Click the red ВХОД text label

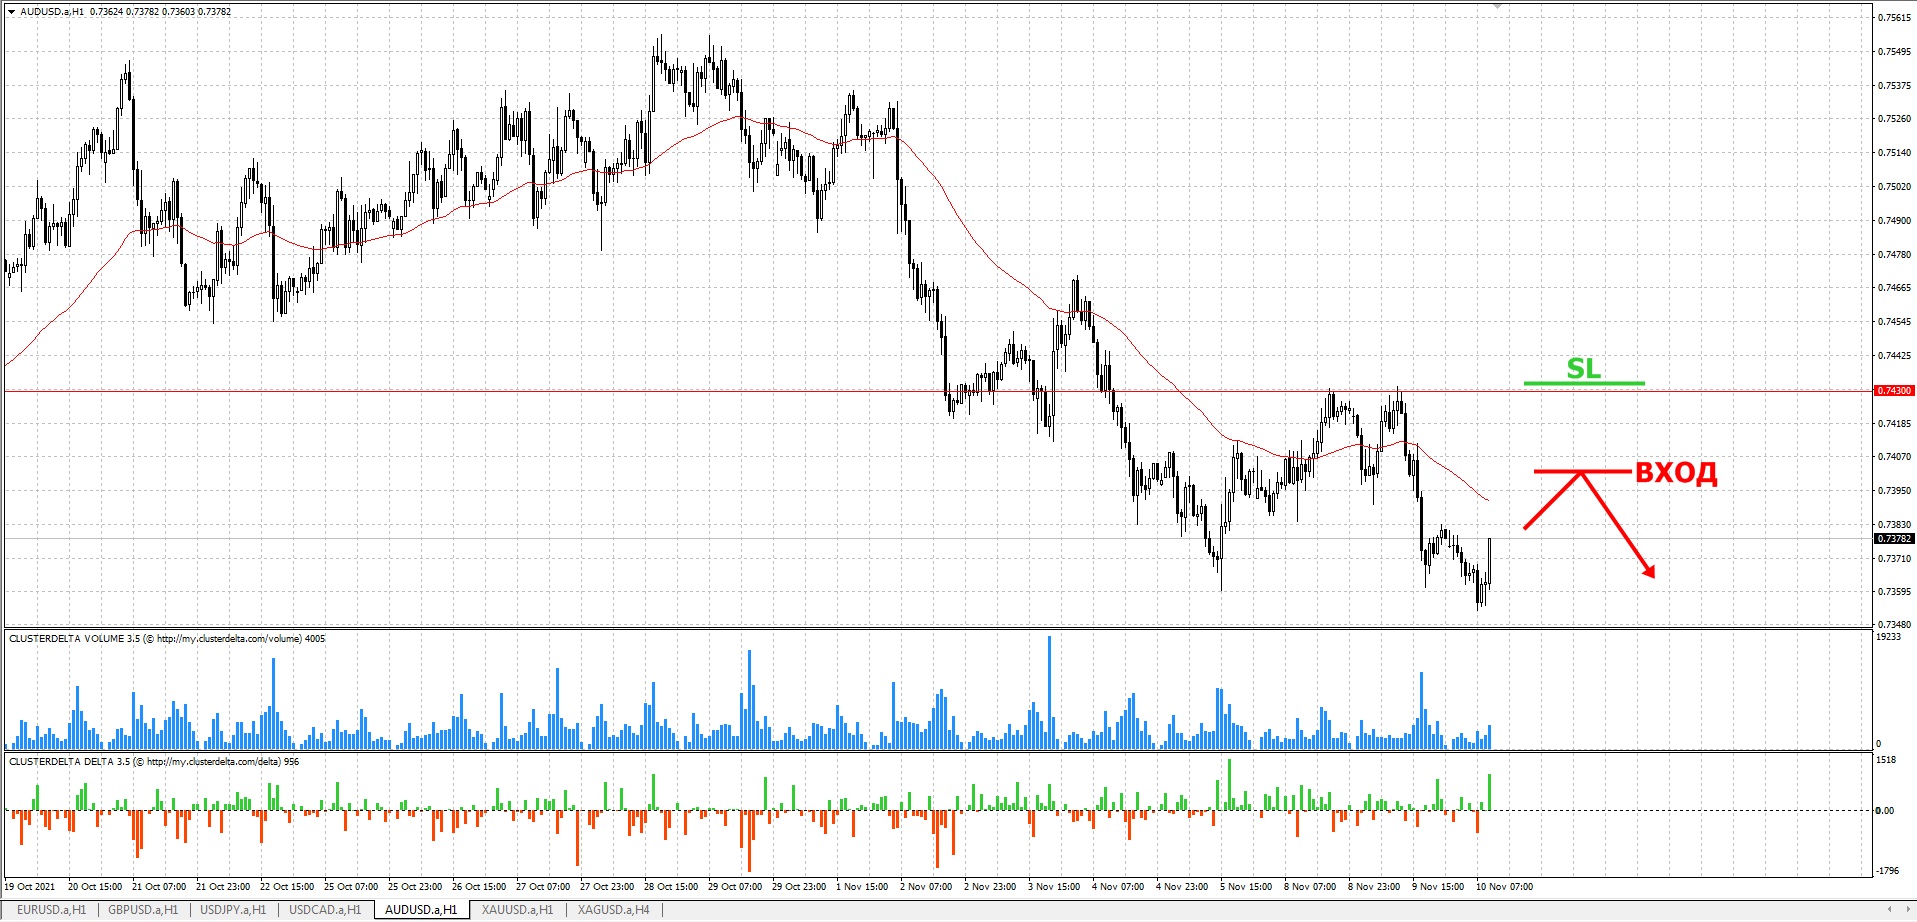[x=1676, y=473]
